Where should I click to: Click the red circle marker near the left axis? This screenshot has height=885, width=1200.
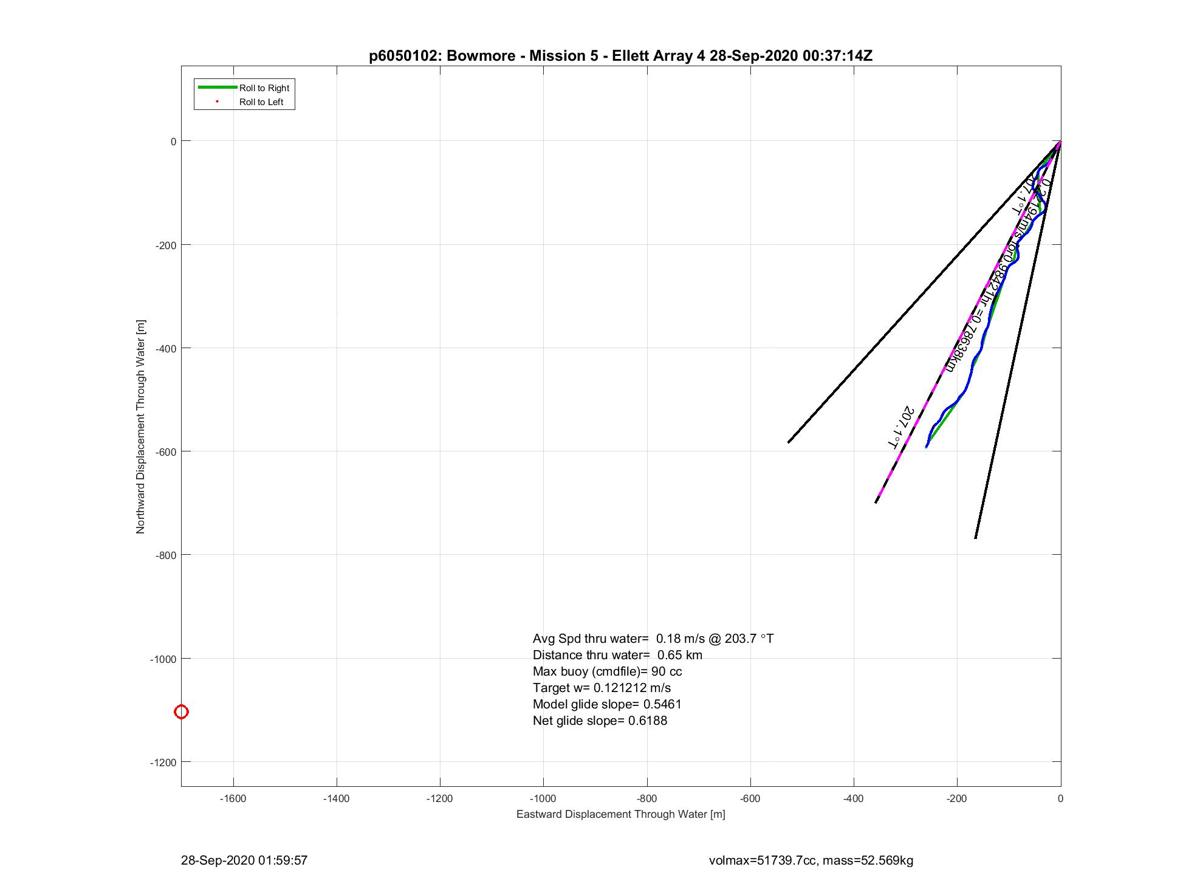click(x=181, y=712)
